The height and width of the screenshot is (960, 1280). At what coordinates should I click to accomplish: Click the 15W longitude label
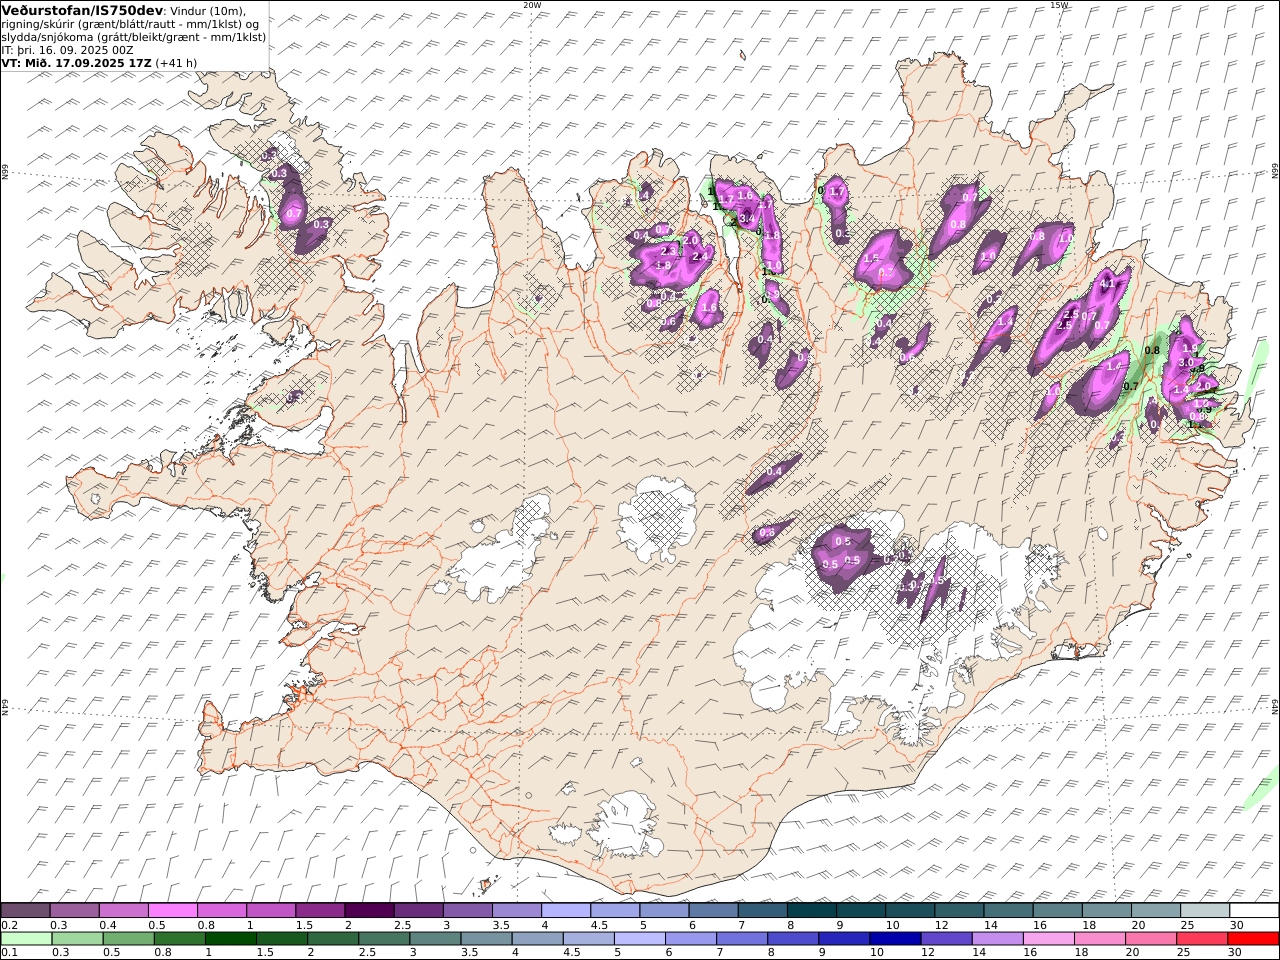(1059, 5)
